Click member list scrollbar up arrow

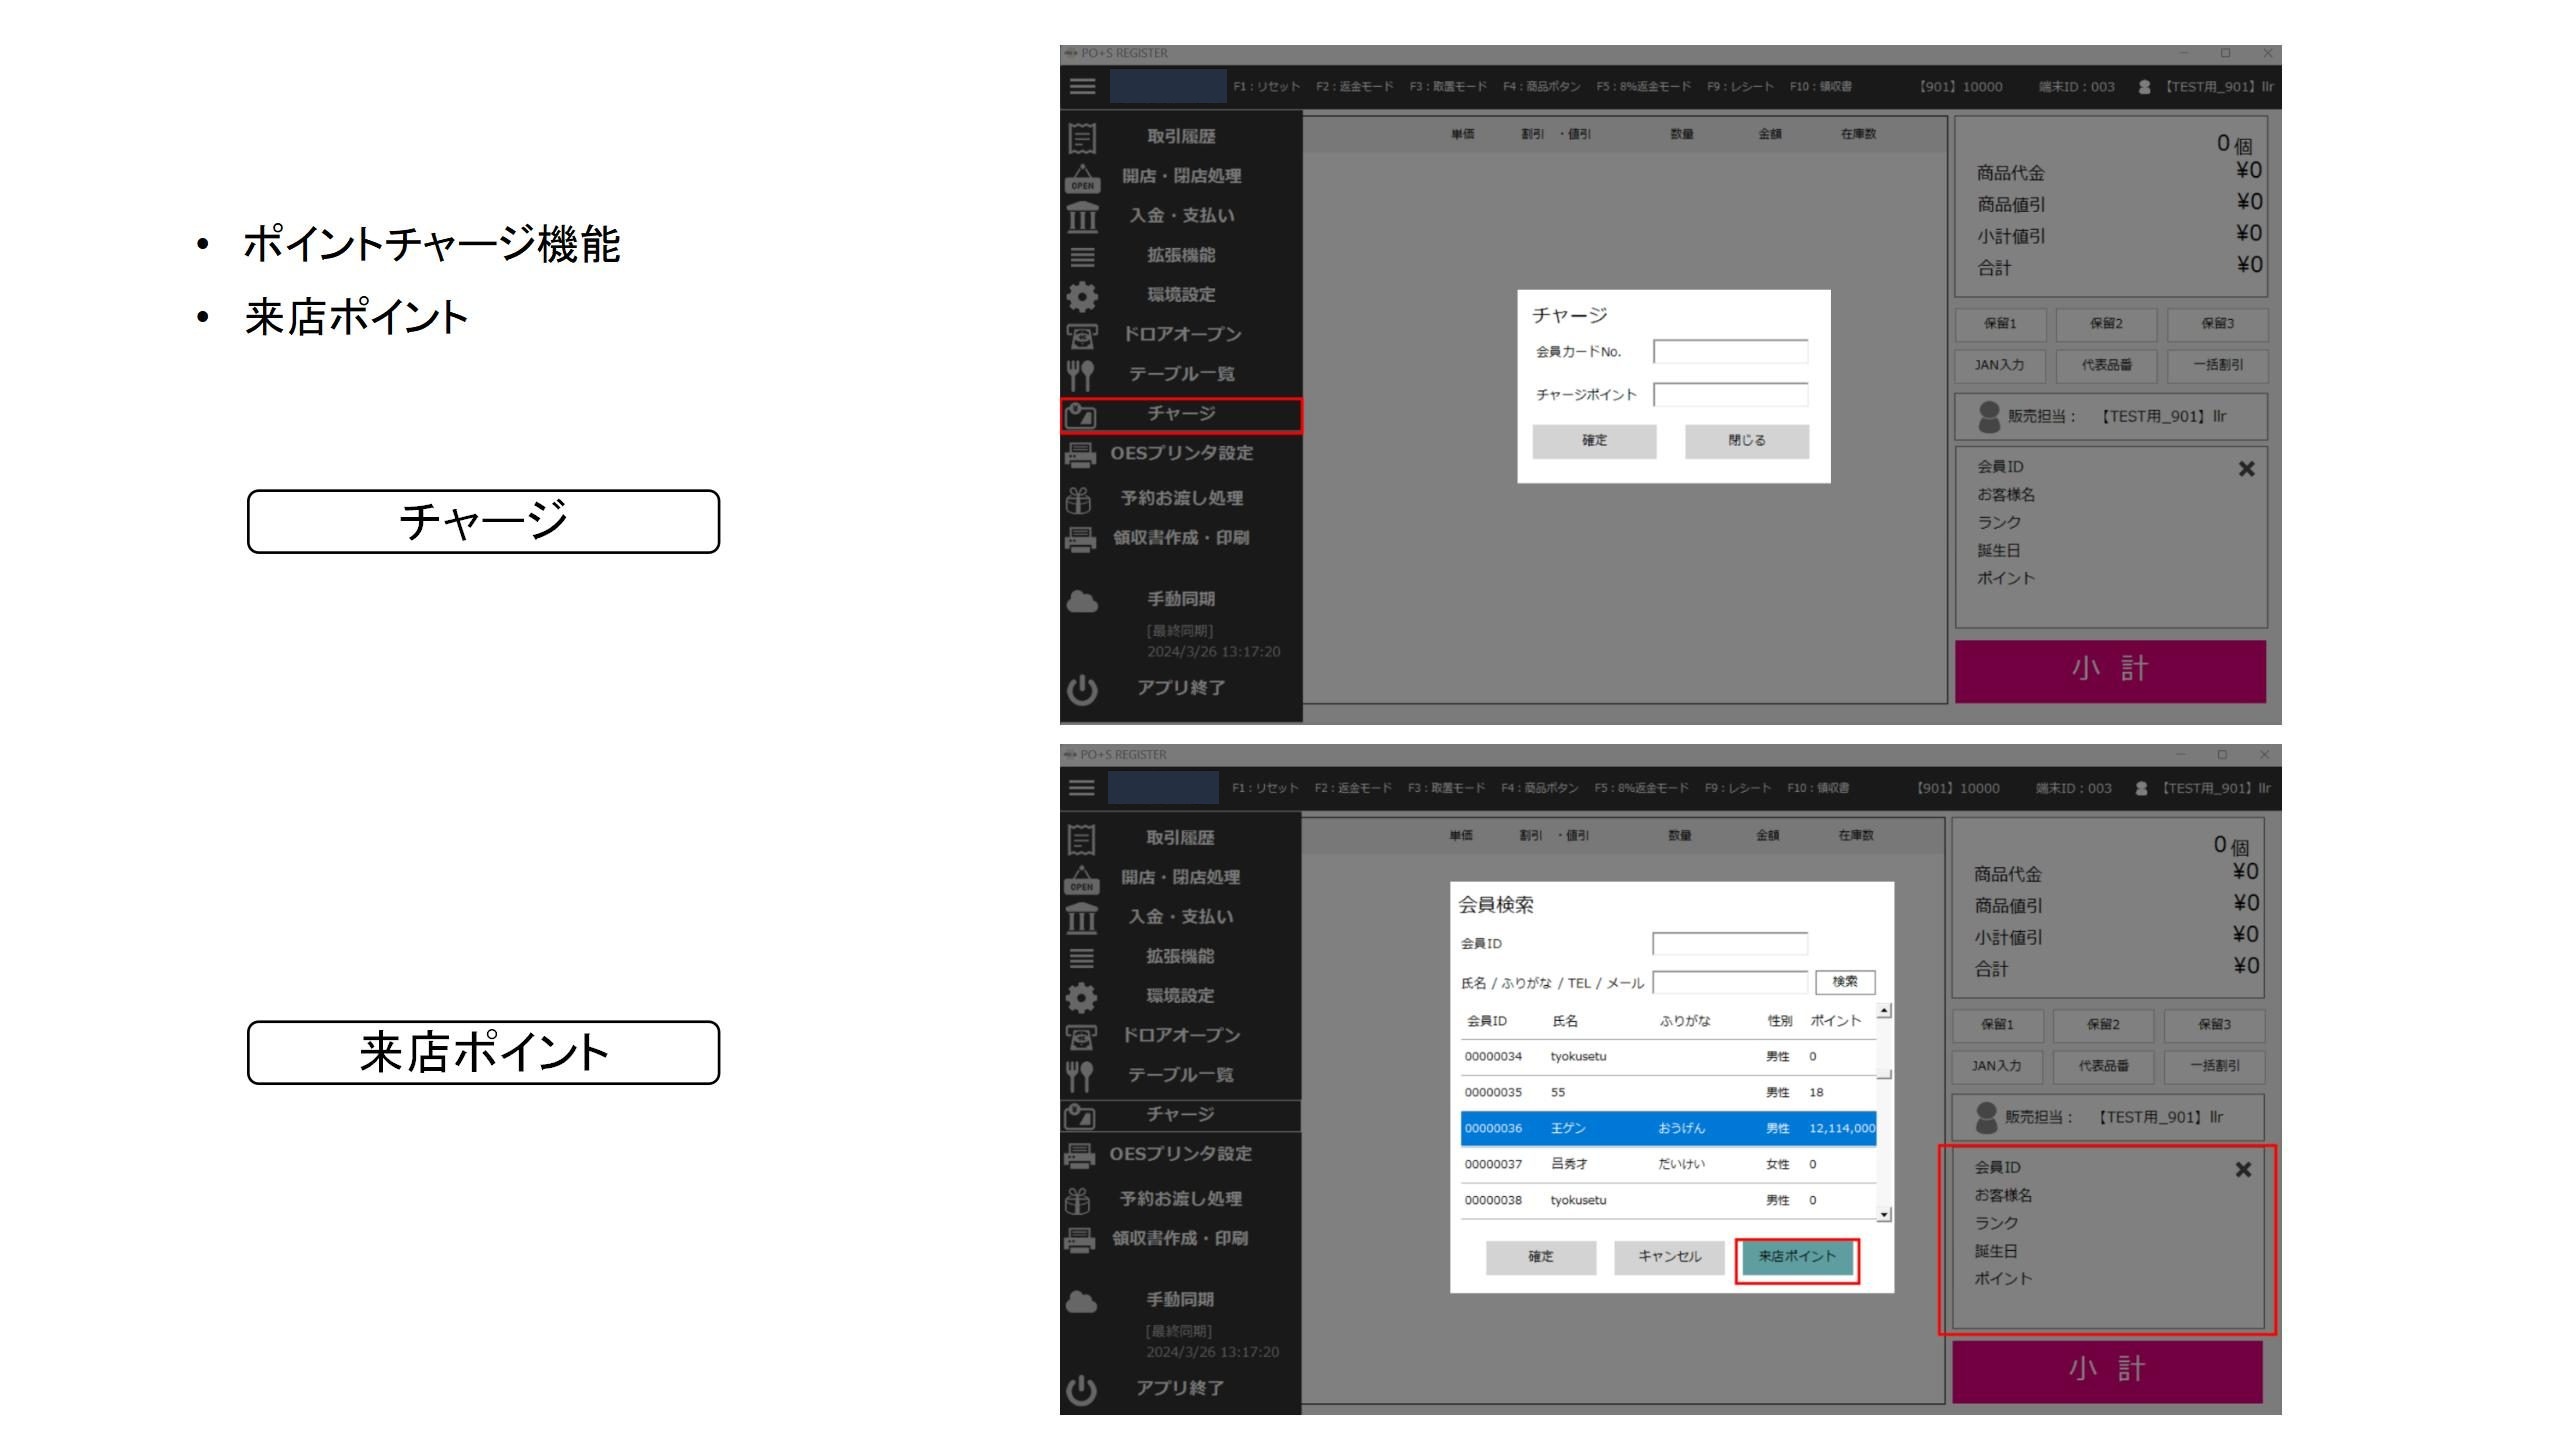(x=1884, y=1011)
